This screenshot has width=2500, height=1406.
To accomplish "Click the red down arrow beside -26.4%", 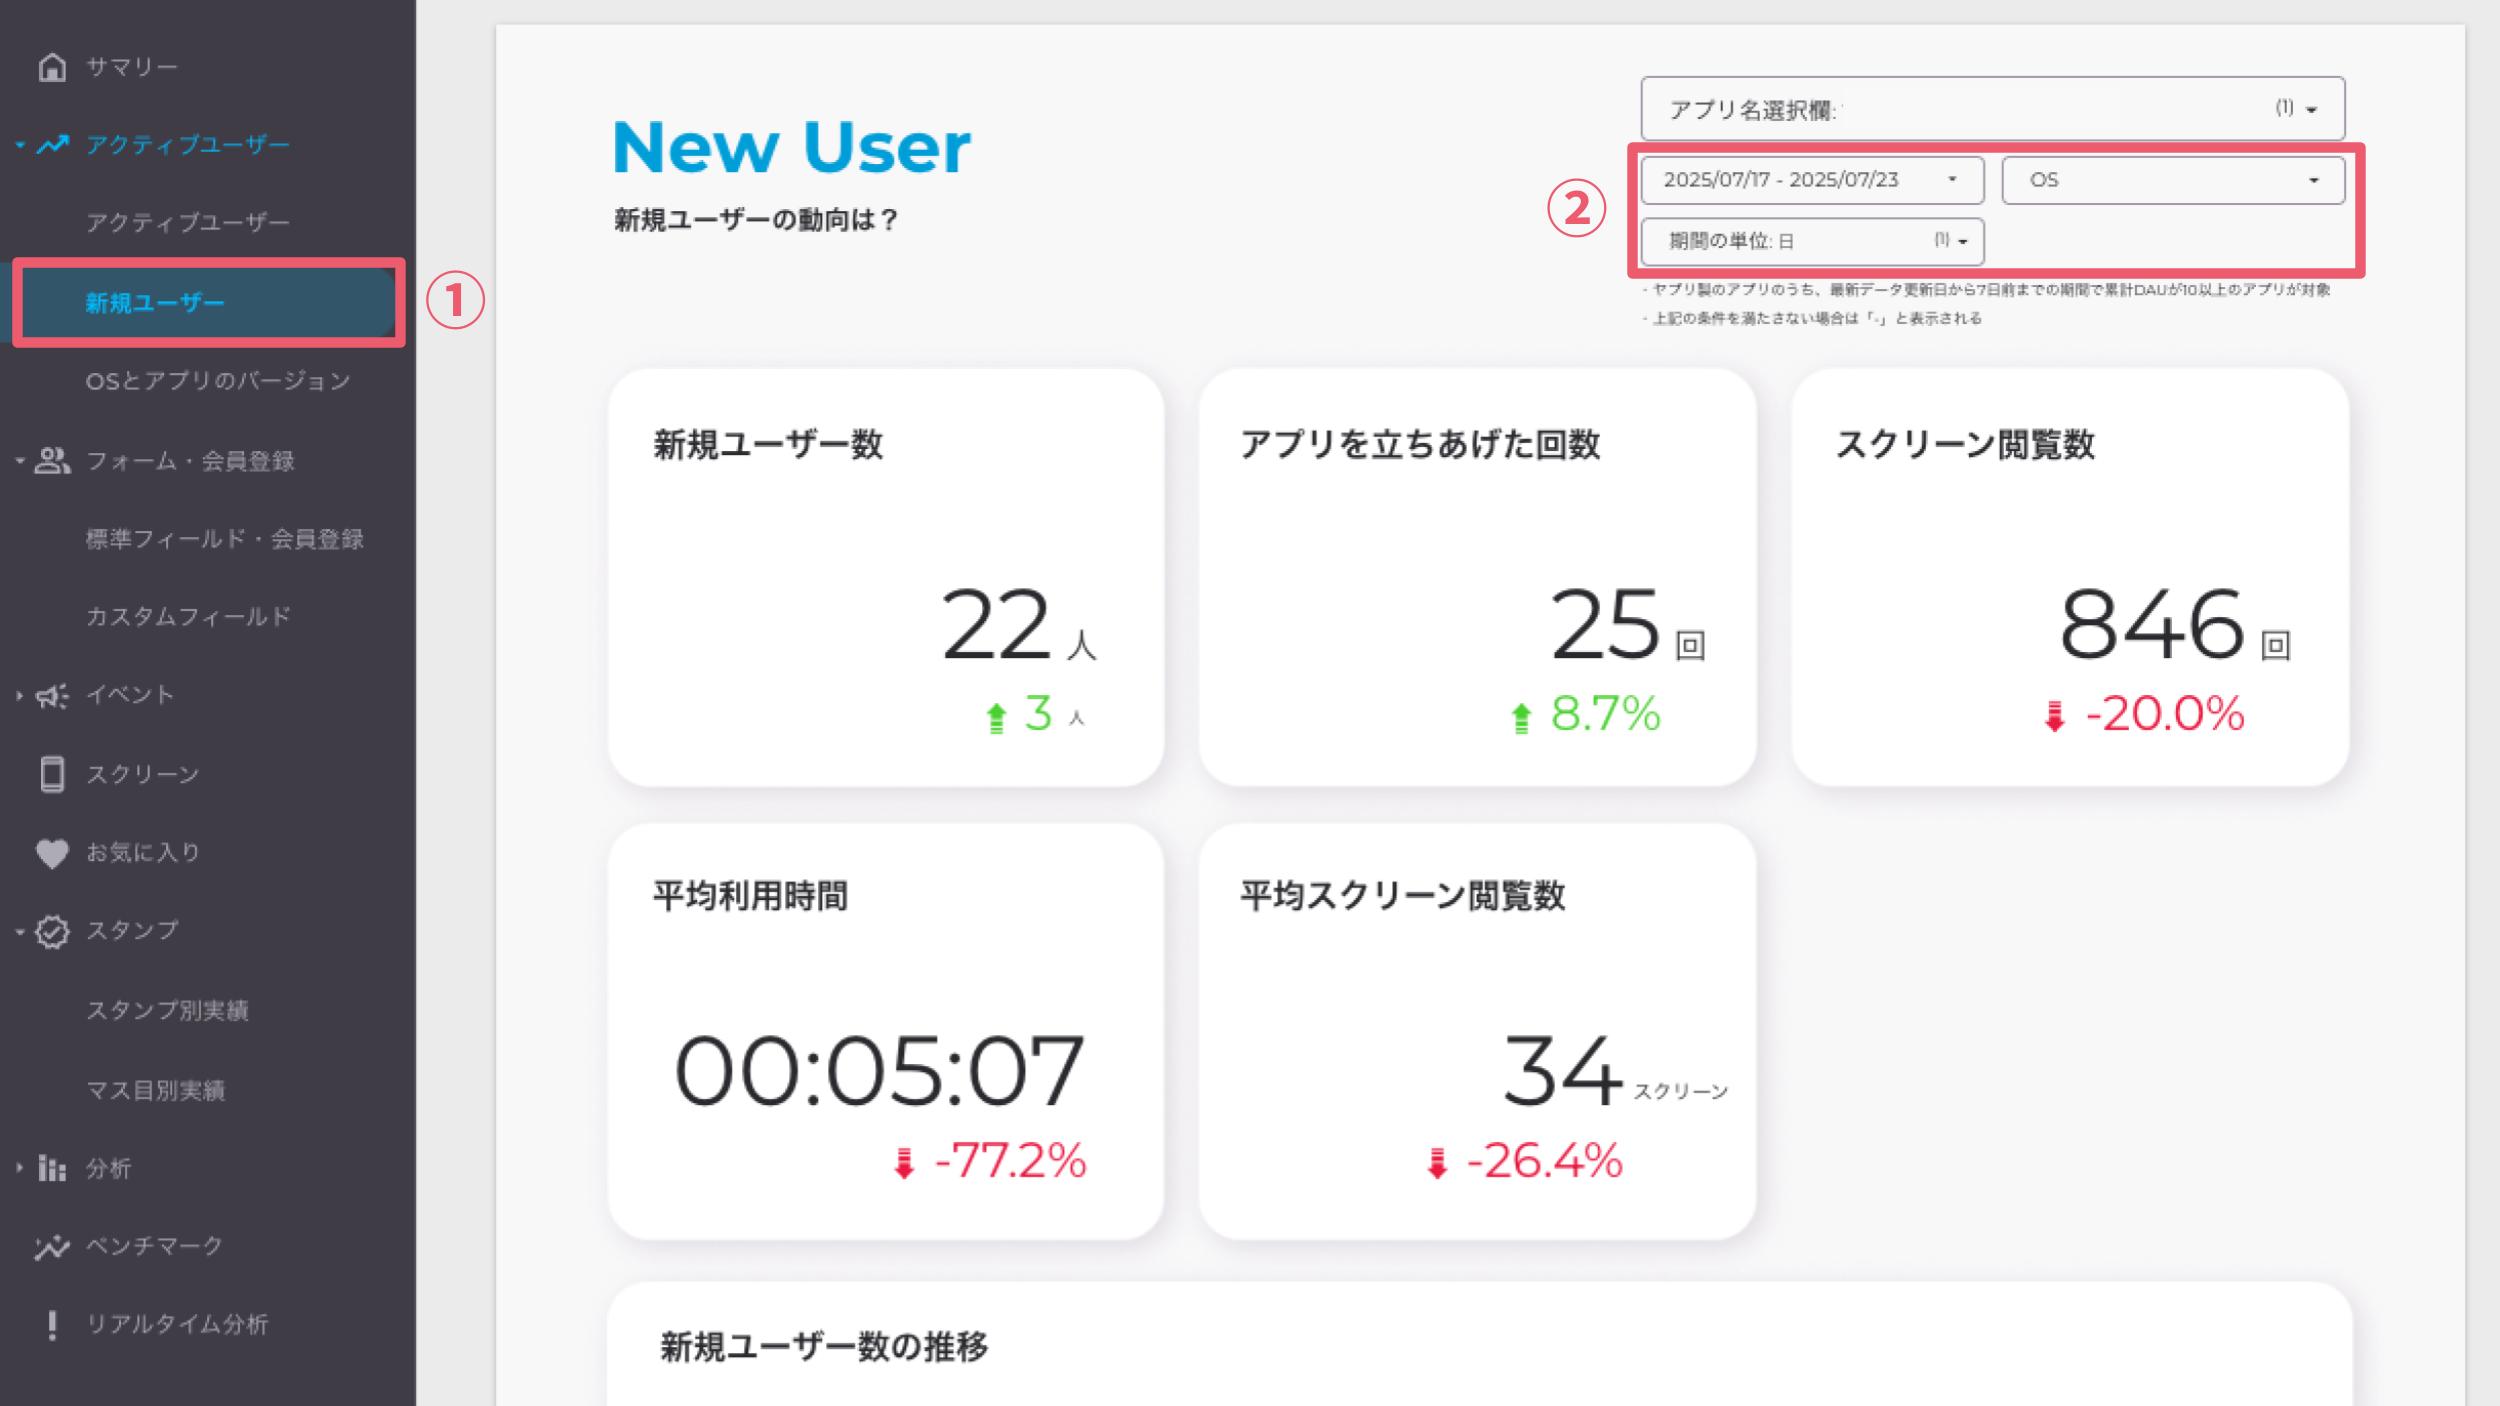I will [x=1437, y=1163].
